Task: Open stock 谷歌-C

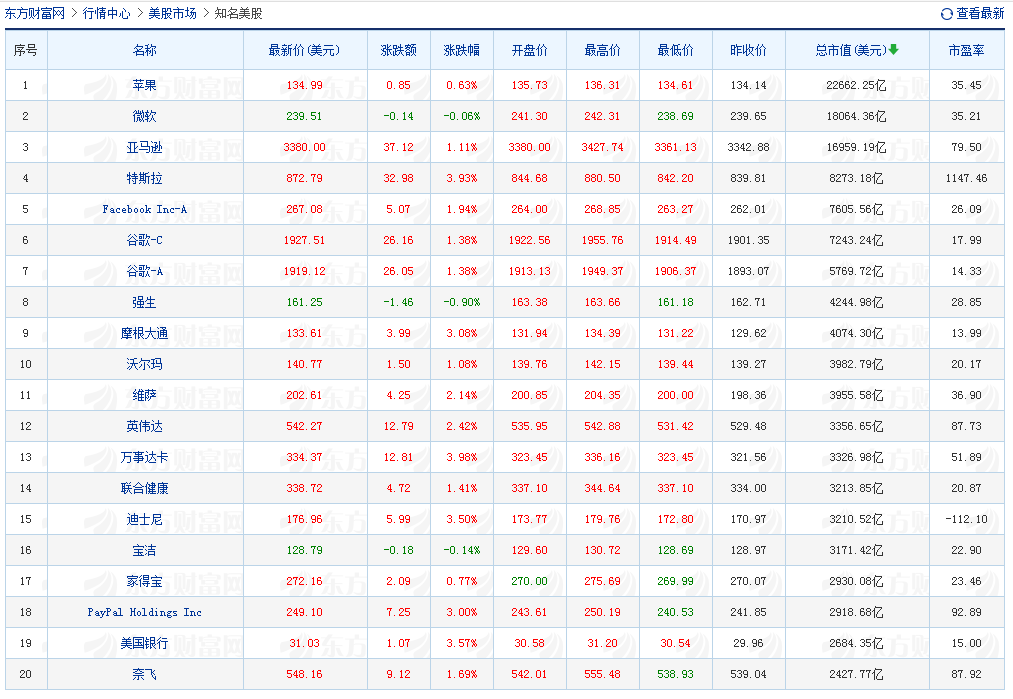Action: (145, 240)
